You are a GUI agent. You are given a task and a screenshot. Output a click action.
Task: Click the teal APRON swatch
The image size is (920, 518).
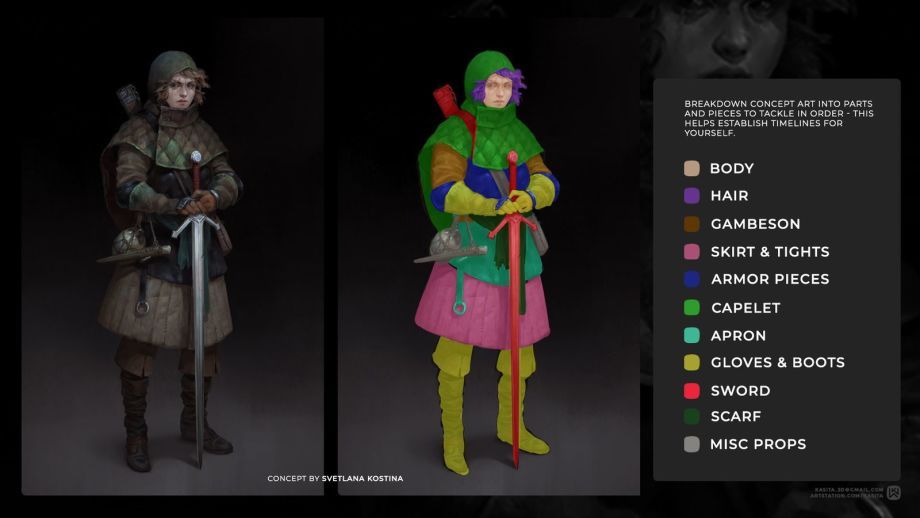point(692,335)
